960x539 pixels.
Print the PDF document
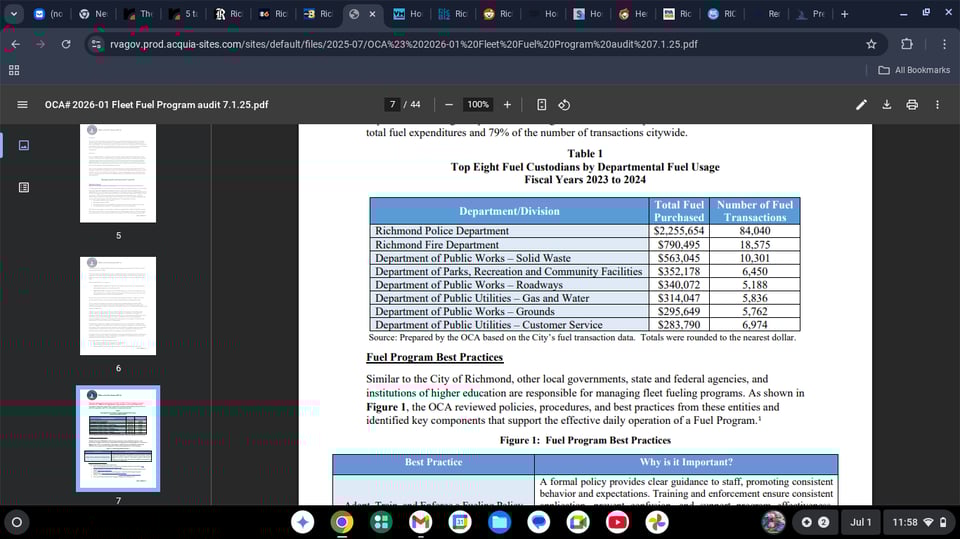pos(912,105)
